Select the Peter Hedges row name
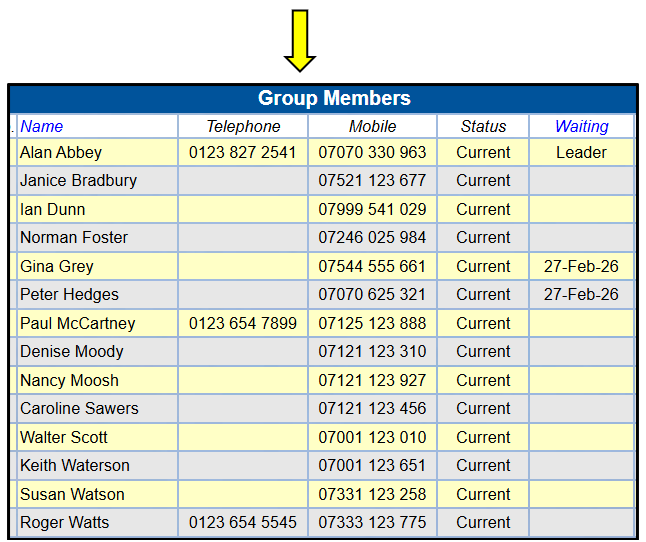 click(69, 294)
